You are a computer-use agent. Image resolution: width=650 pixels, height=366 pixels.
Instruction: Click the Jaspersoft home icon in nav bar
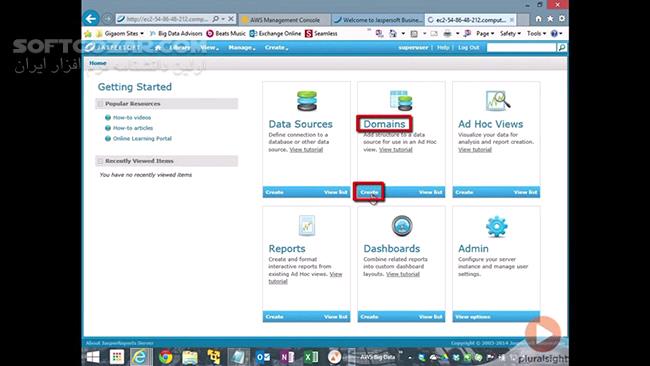(x=158, y=48)
